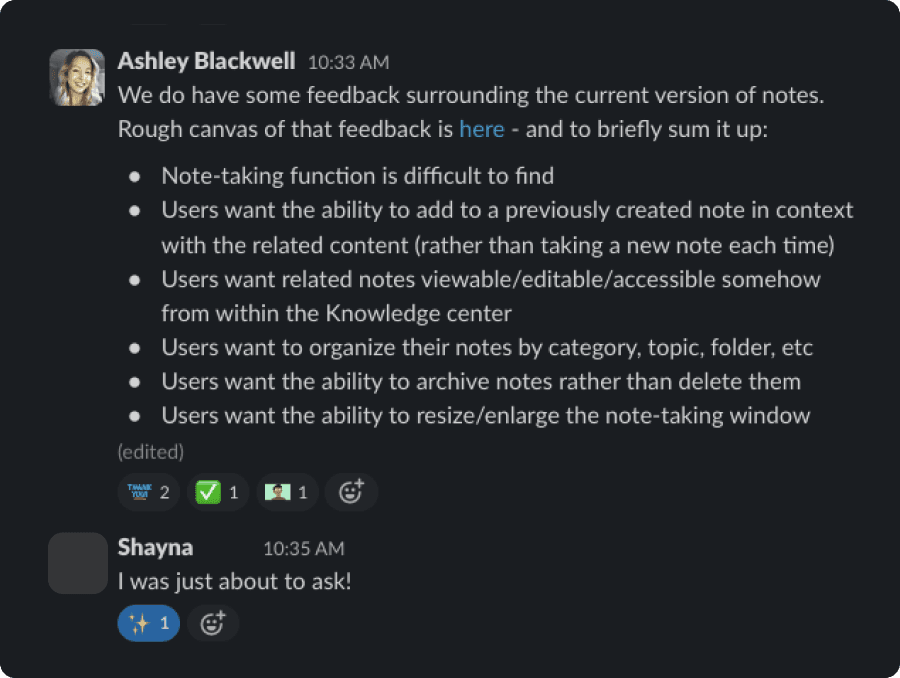Click the person emoji reaction with count 1
The height and width of the screenshot is (678, 900).
[x=287, y=492]
